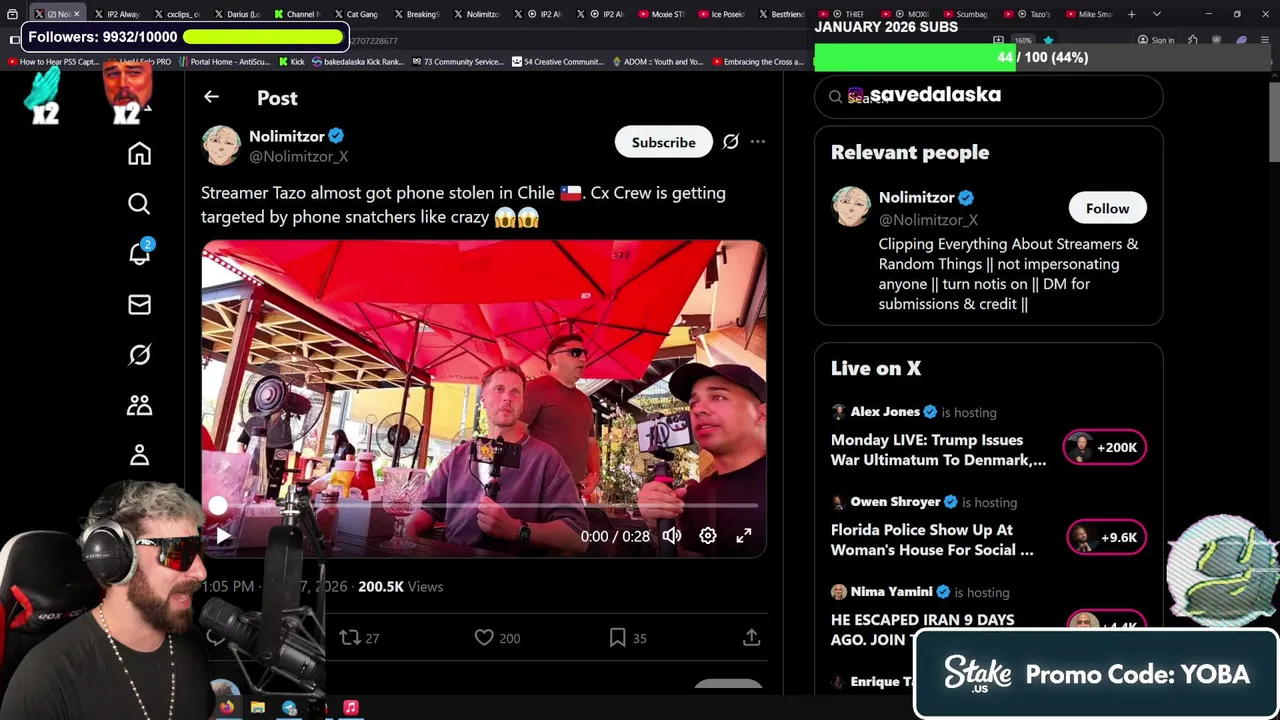Go back using the Post arrow
1280x720 pixels.
tap(211, 97)
